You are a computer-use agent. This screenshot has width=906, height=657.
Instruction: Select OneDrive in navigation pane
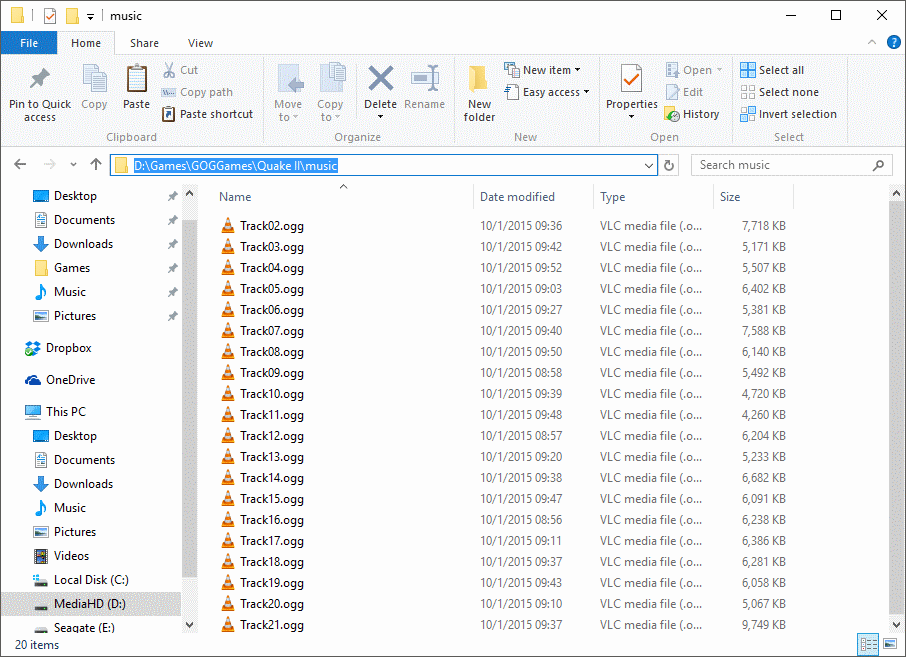click(x=60, y=380)
